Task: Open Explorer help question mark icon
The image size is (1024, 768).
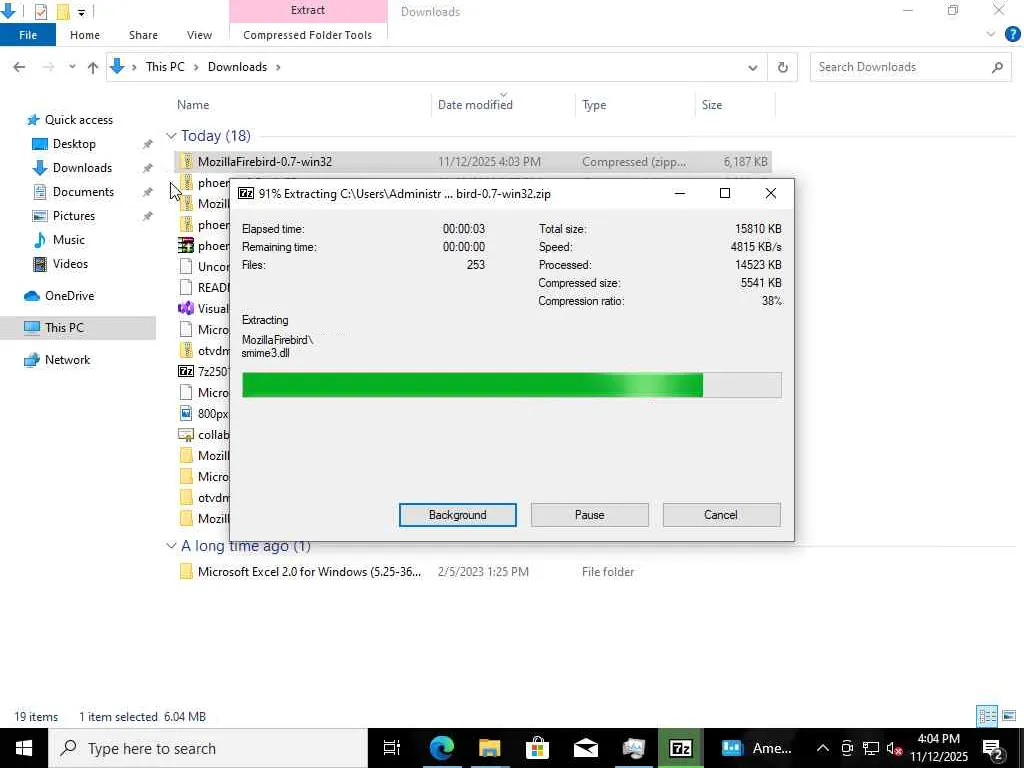Action: 1012,35
